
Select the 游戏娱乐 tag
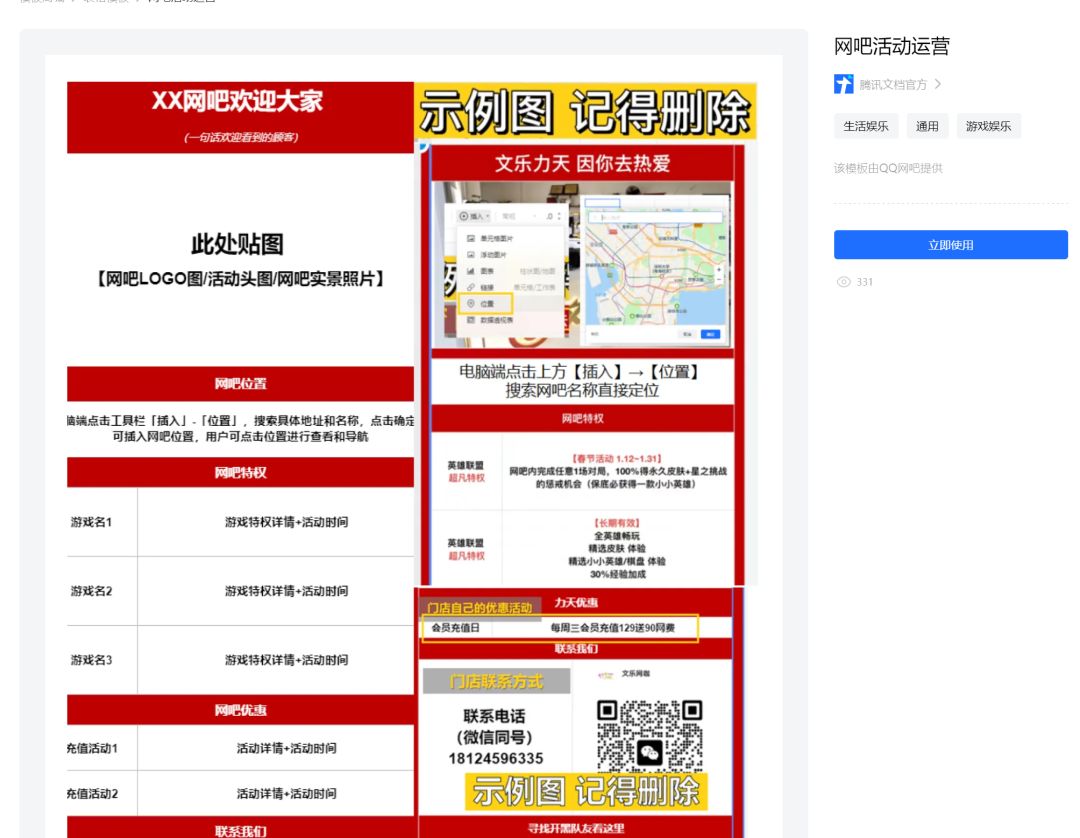coord(988,126)
